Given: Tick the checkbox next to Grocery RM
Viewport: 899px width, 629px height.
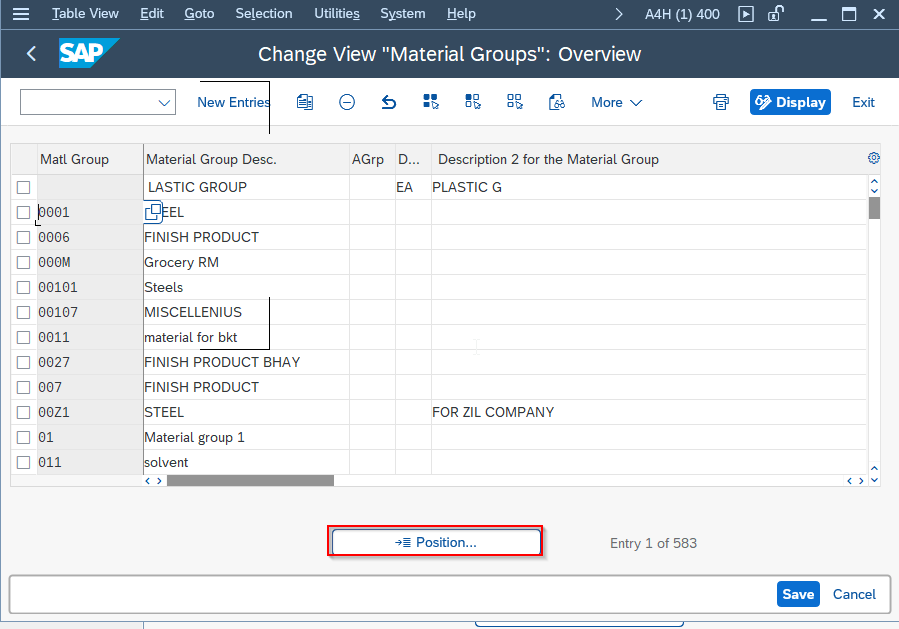Looking at the screenshot, I should point(23,262).
